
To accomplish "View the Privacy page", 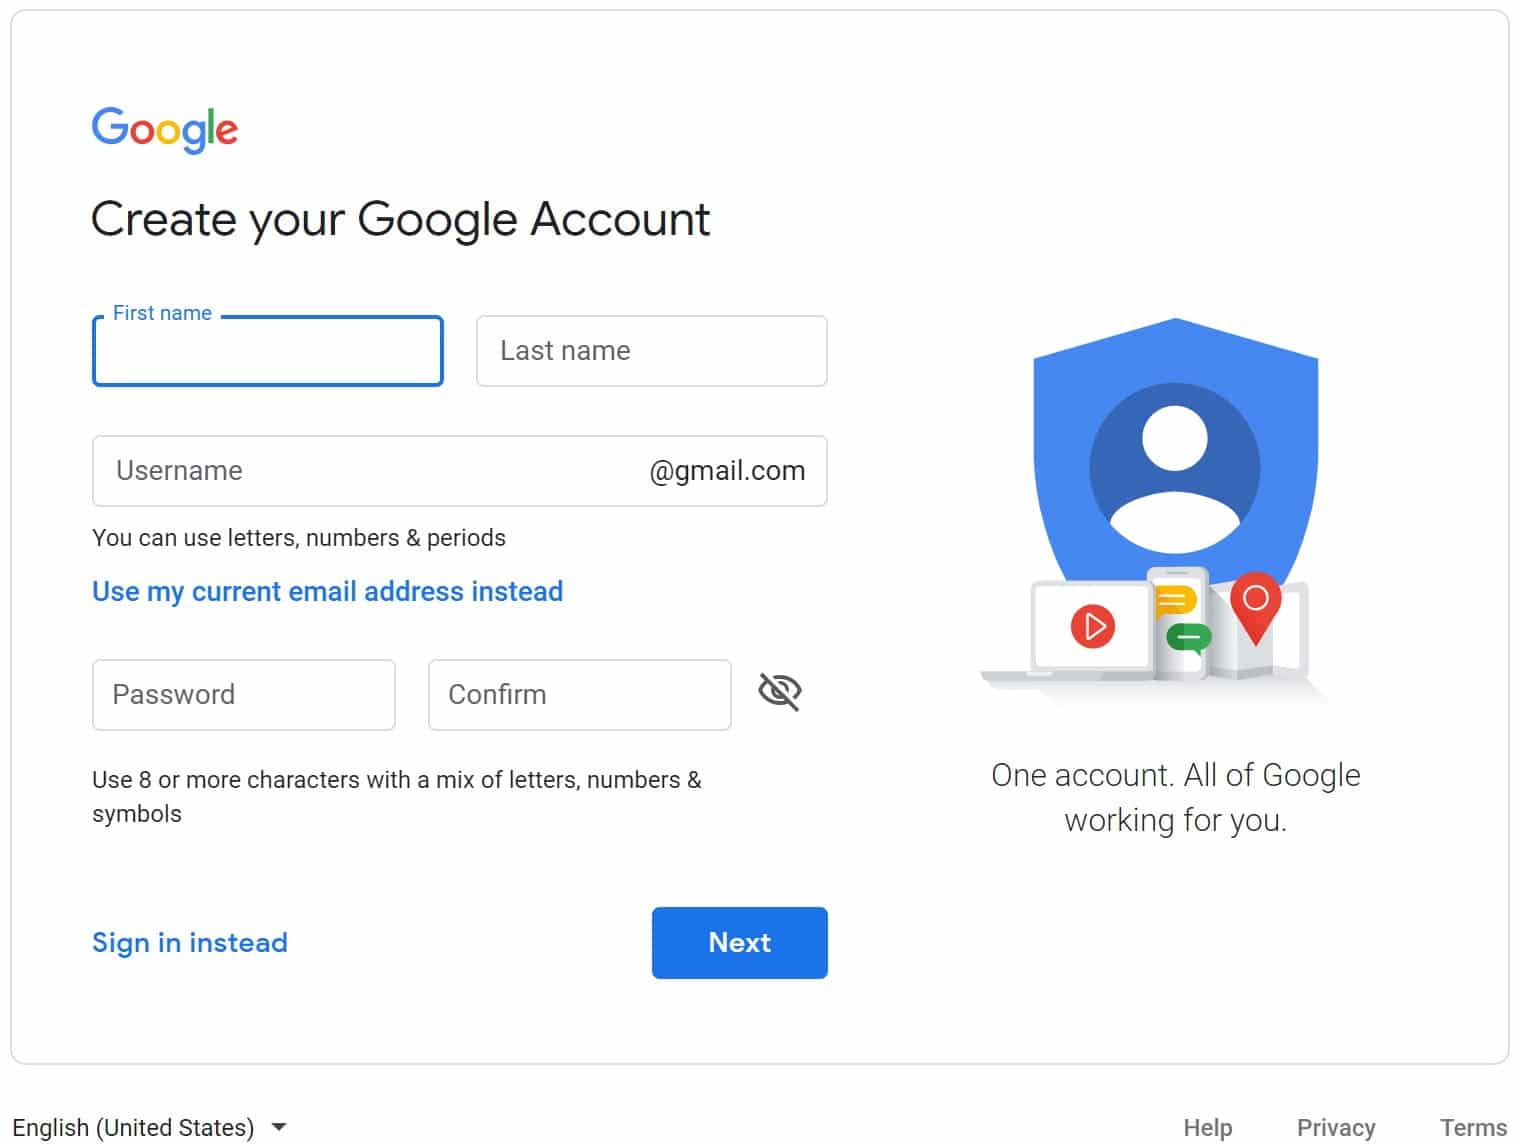I will point(1336,1126).
